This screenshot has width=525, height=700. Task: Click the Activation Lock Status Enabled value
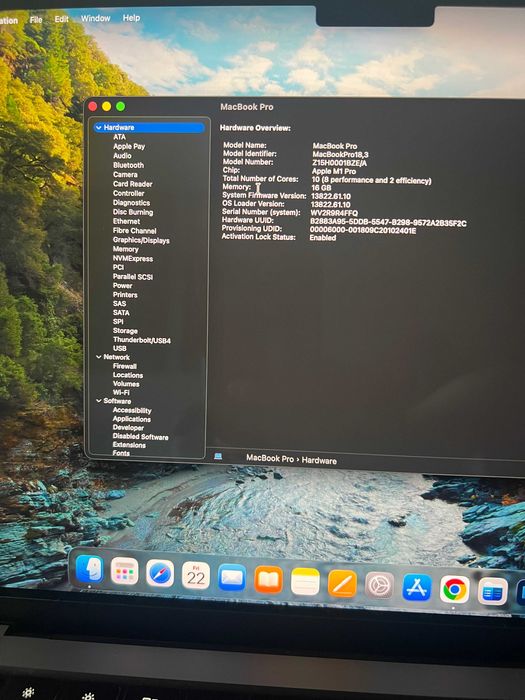(x=323, y=238)
